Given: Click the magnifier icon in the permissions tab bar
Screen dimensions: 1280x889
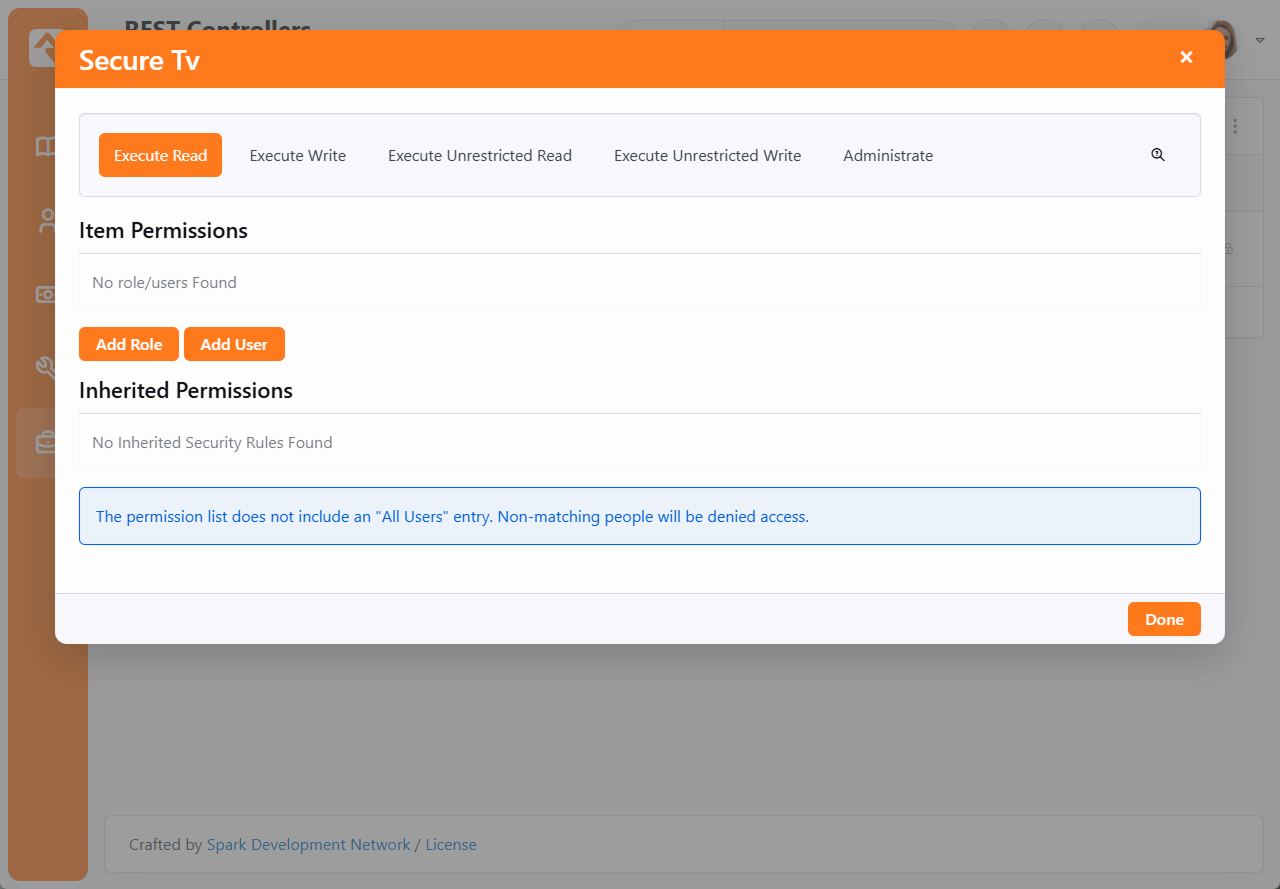Looking at the screenshot, I should 1158,155.
